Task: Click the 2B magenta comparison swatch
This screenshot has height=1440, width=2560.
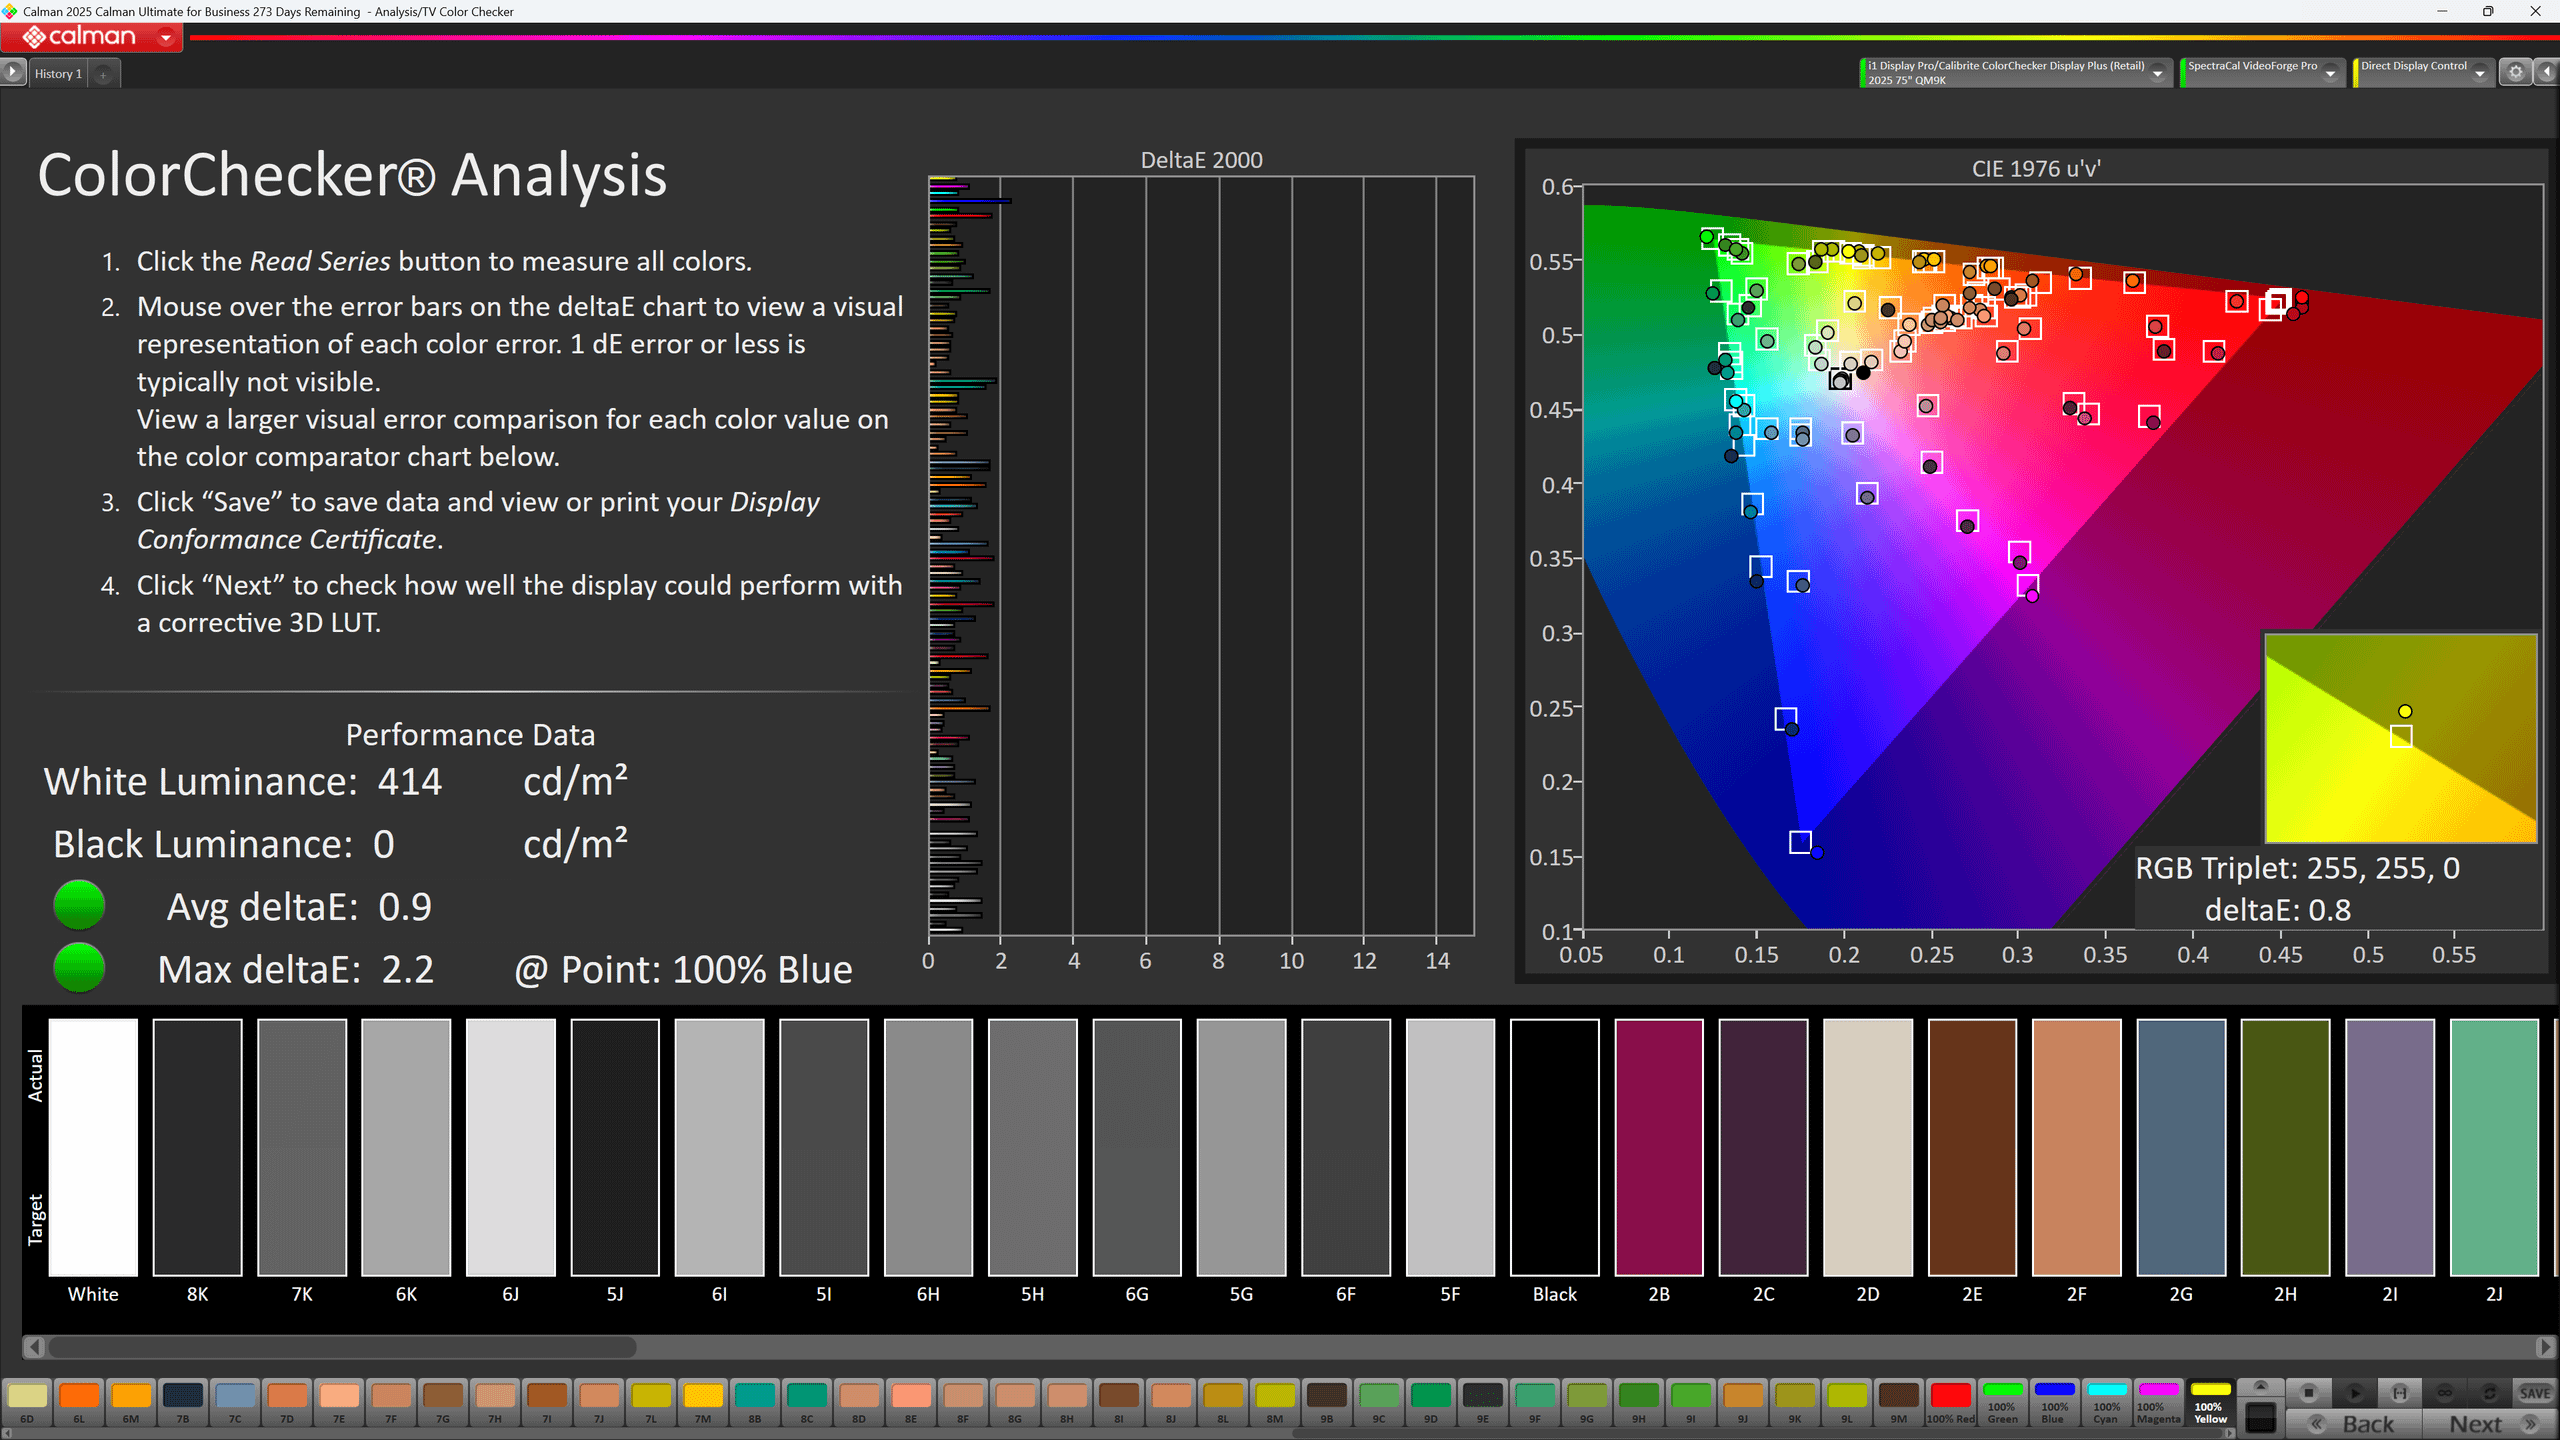Action: (1658, 1147)
